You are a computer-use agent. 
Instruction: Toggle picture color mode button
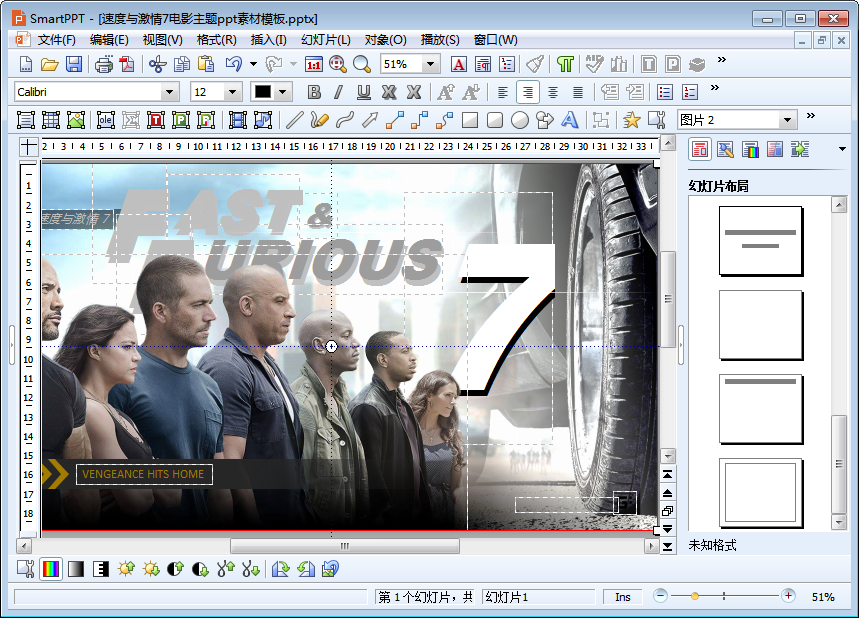pos(51,569)
